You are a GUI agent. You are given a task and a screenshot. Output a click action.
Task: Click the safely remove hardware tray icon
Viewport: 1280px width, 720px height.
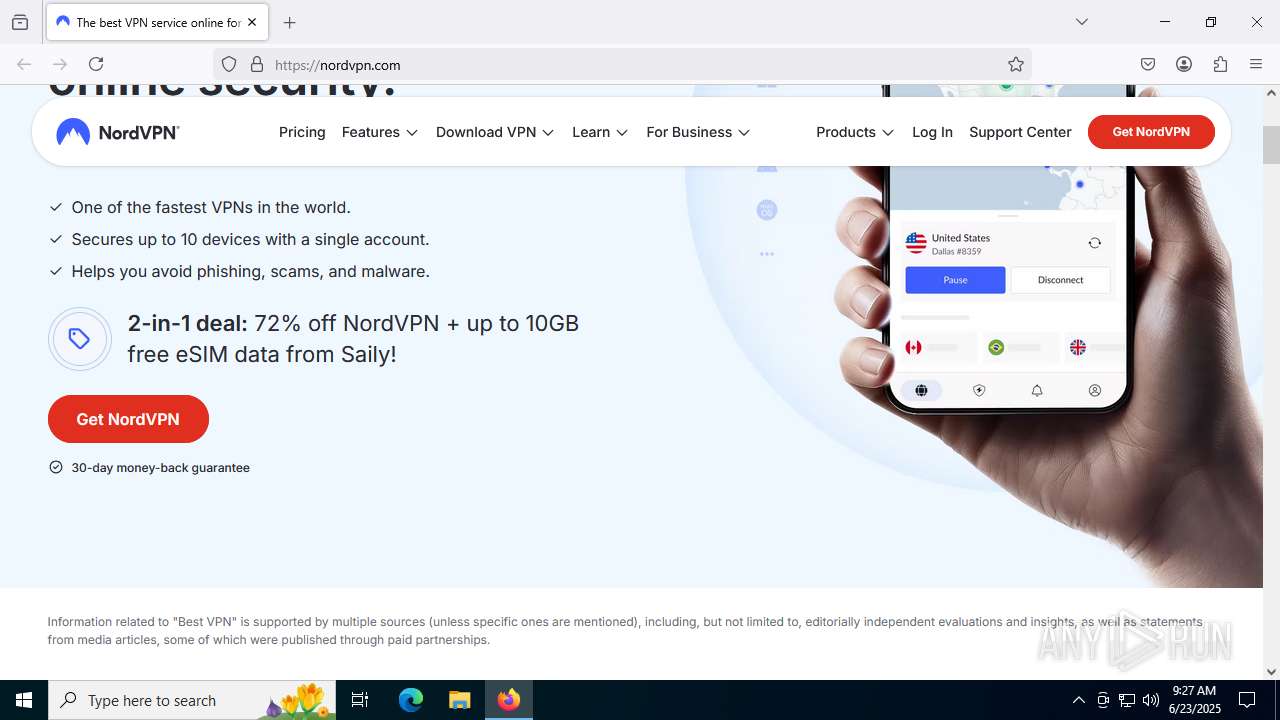pos(1103,700)
